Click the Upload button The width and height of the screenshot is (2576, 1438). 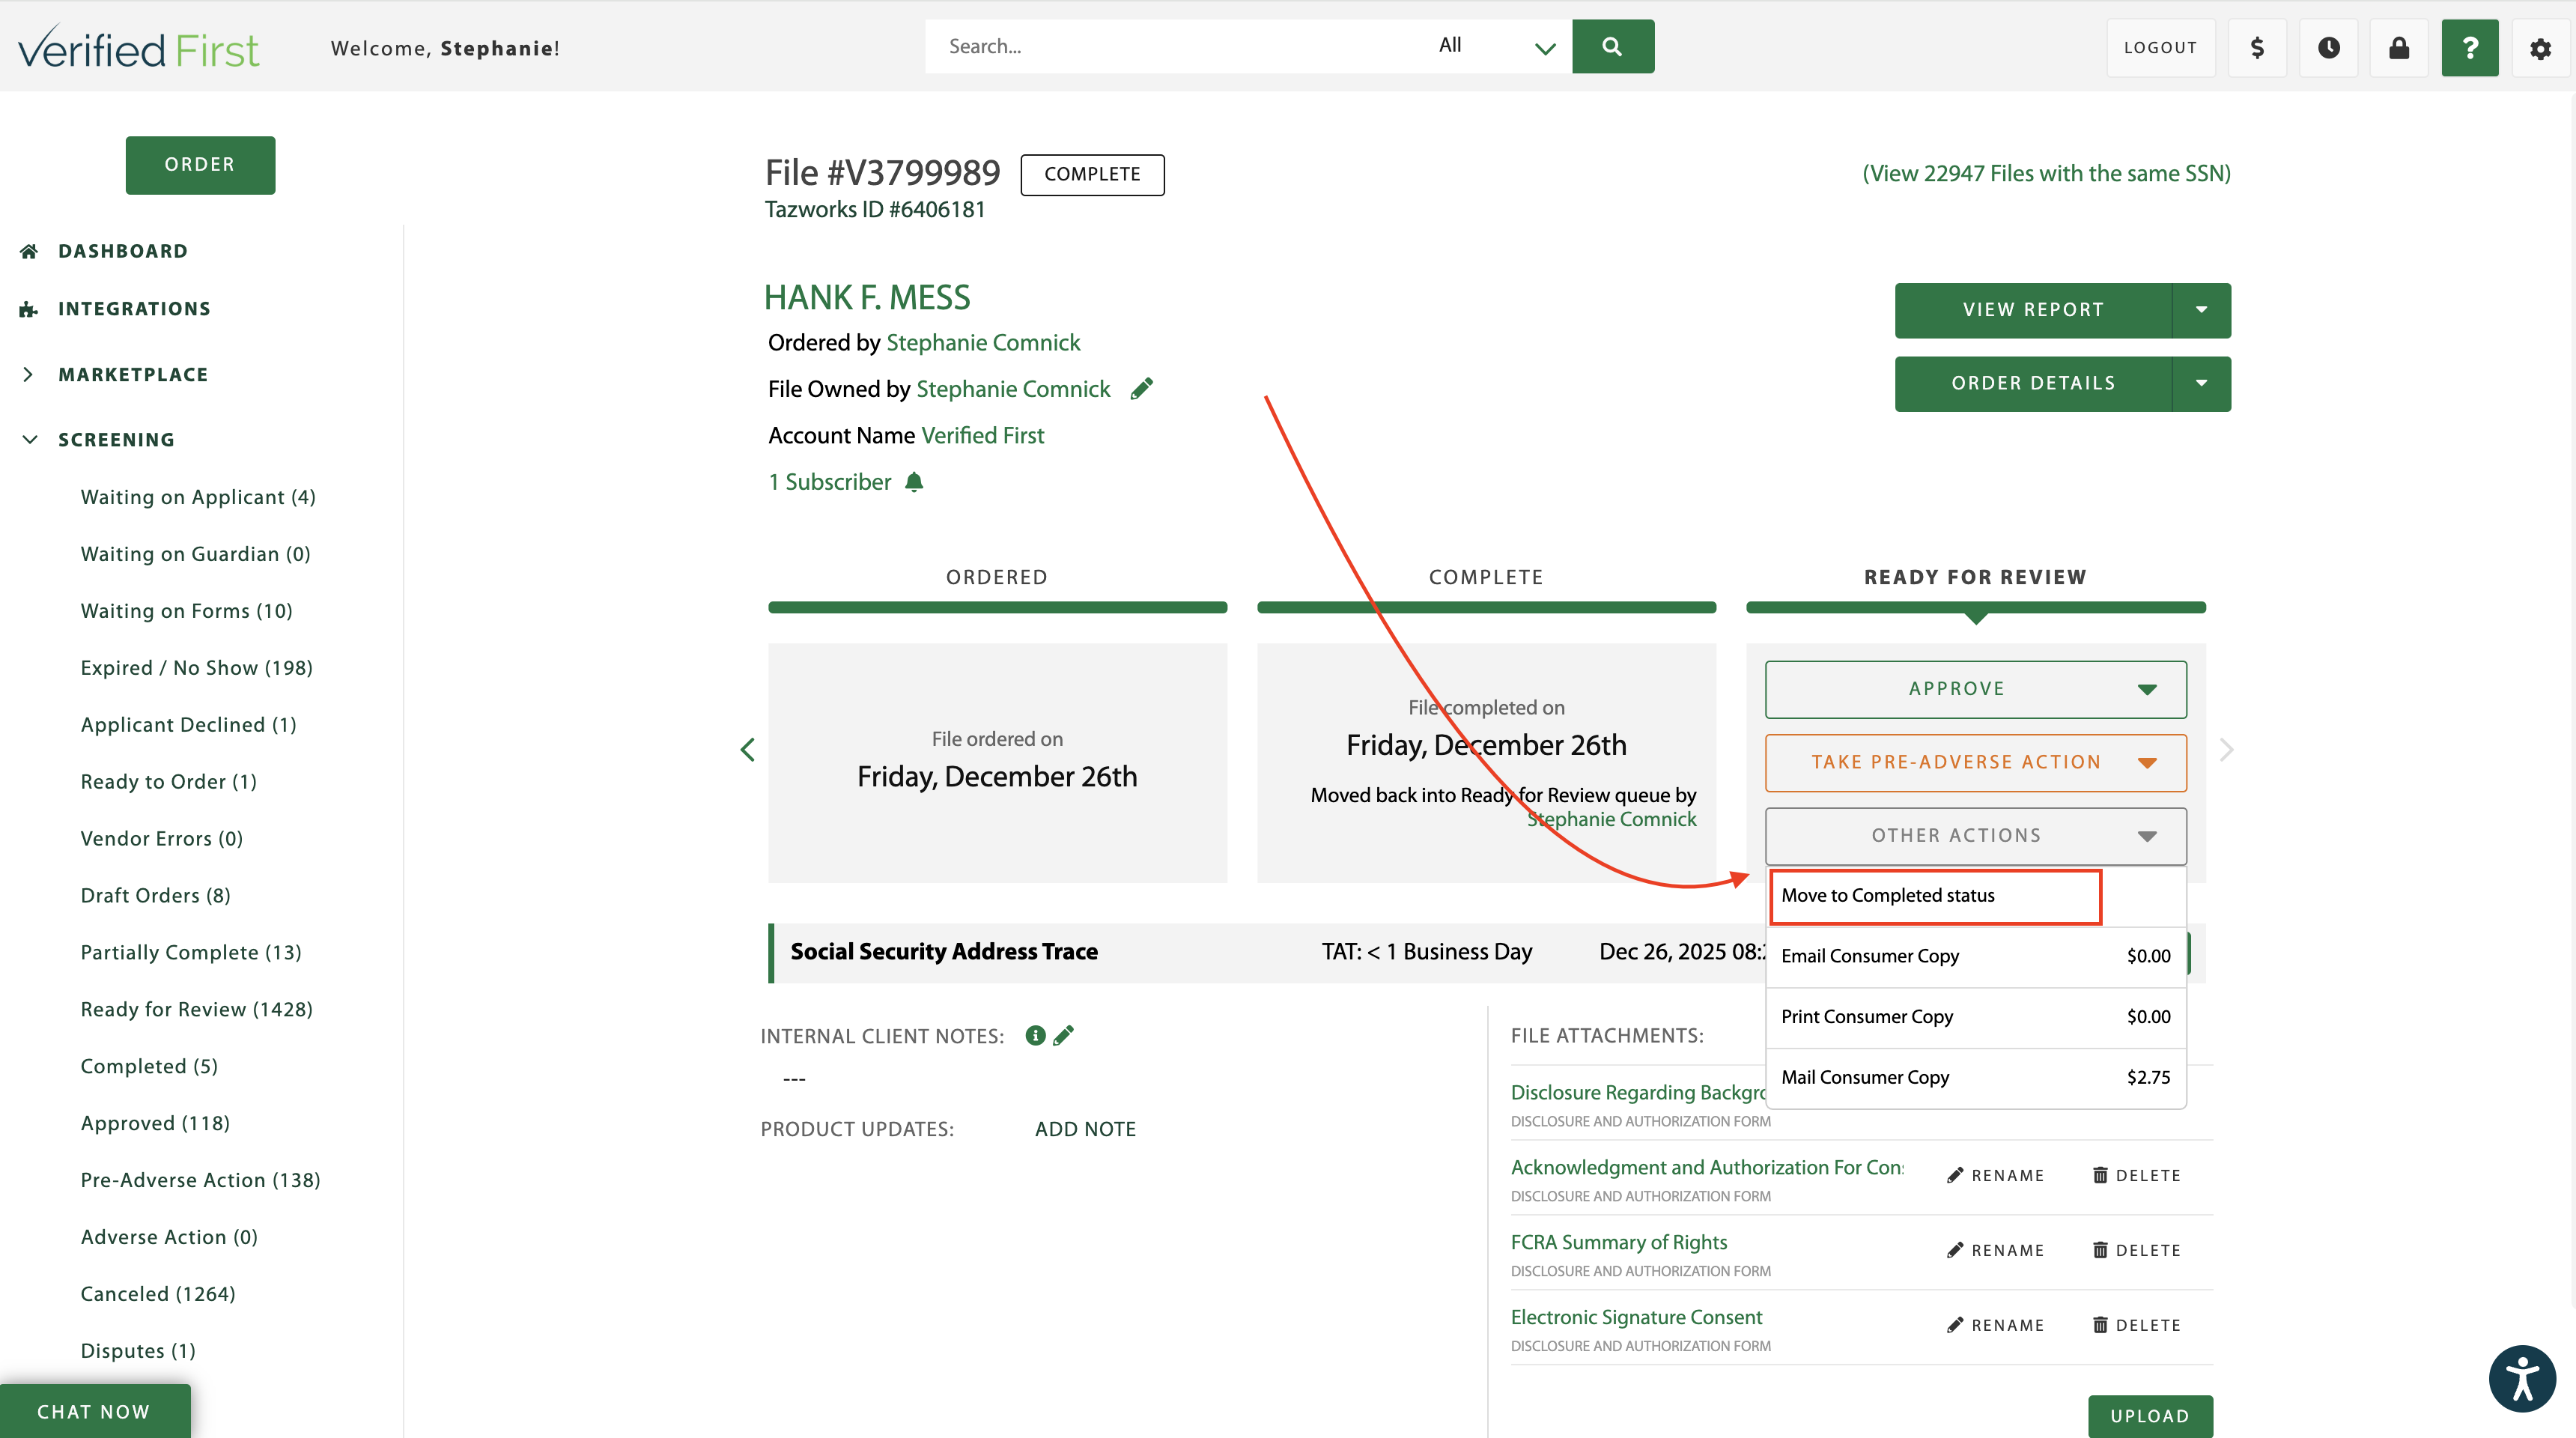coord(2149,1415)
